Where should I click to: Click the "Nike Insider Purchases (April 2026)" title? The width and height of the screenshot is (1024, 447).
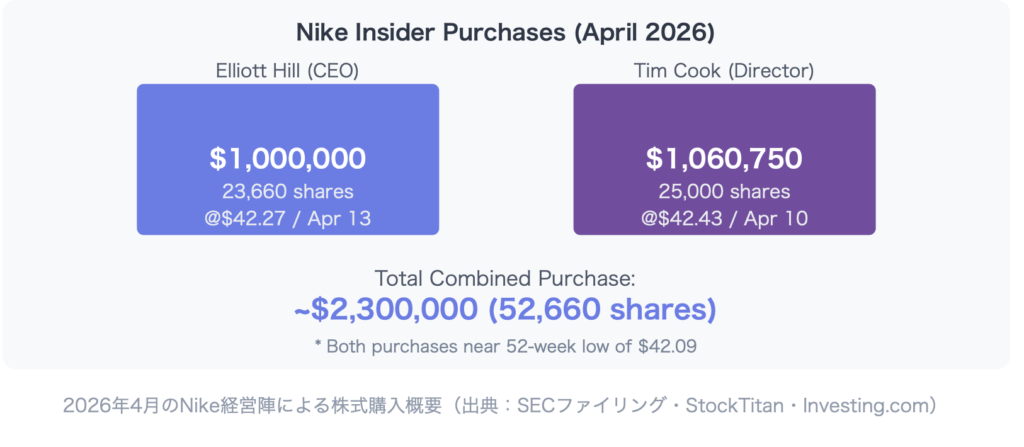pyautogui.click(x=505, y=32)
